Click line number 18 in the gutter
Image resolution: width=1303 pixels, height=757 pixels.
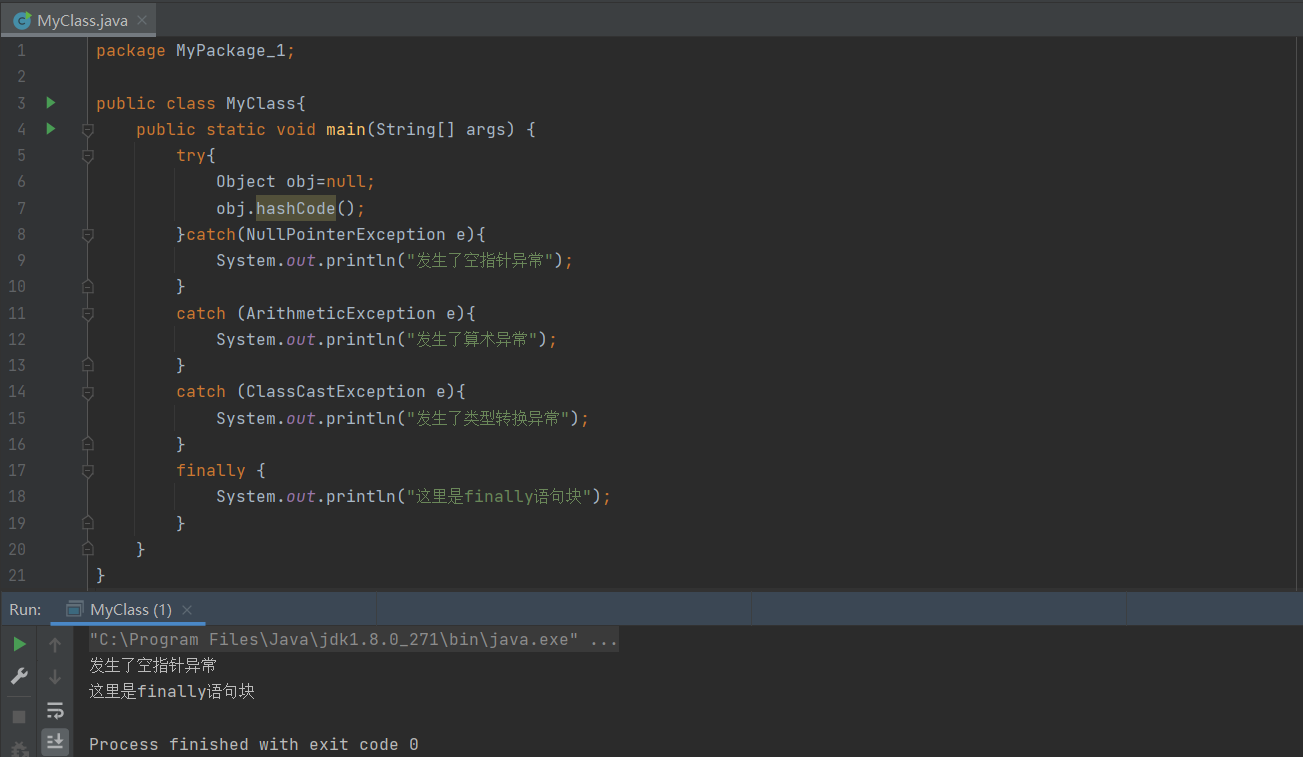coord(17,496)
